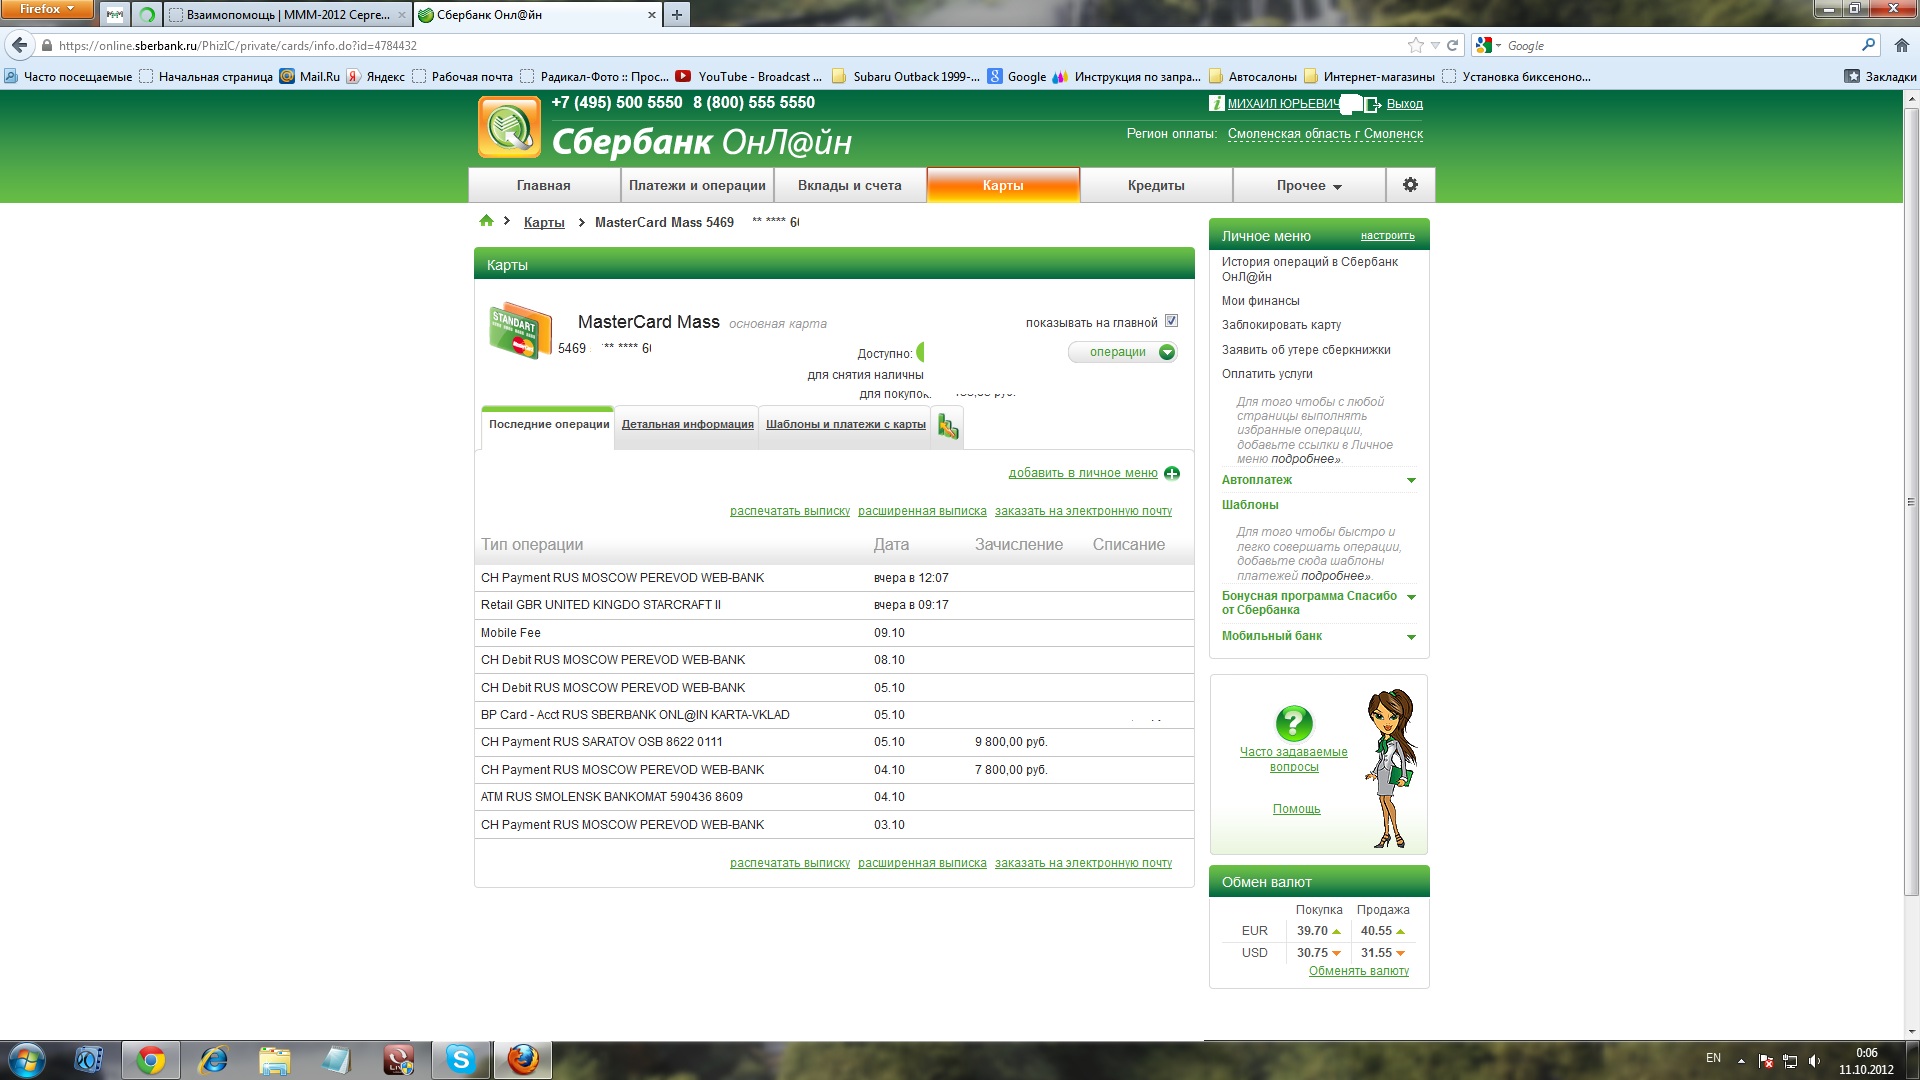Click Заблокировать карту menu item
The height and width of the screenshot is (1080, 1920).
coord(1281,325)
